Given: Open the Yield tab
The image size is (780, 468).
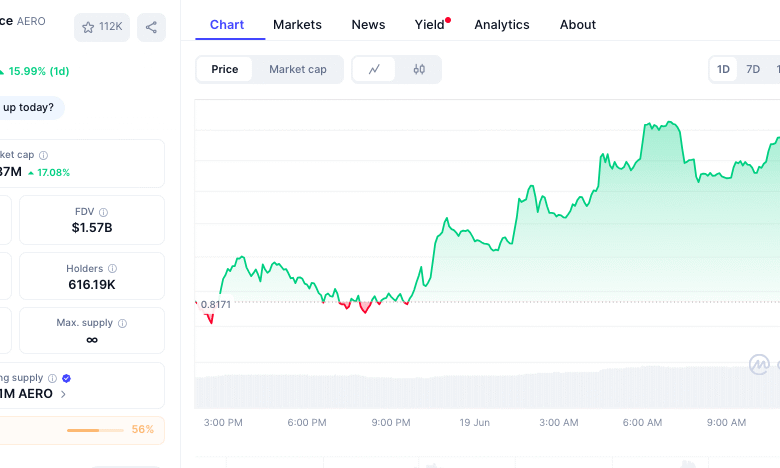Looking at the screenshot, I should click(430, 24).
